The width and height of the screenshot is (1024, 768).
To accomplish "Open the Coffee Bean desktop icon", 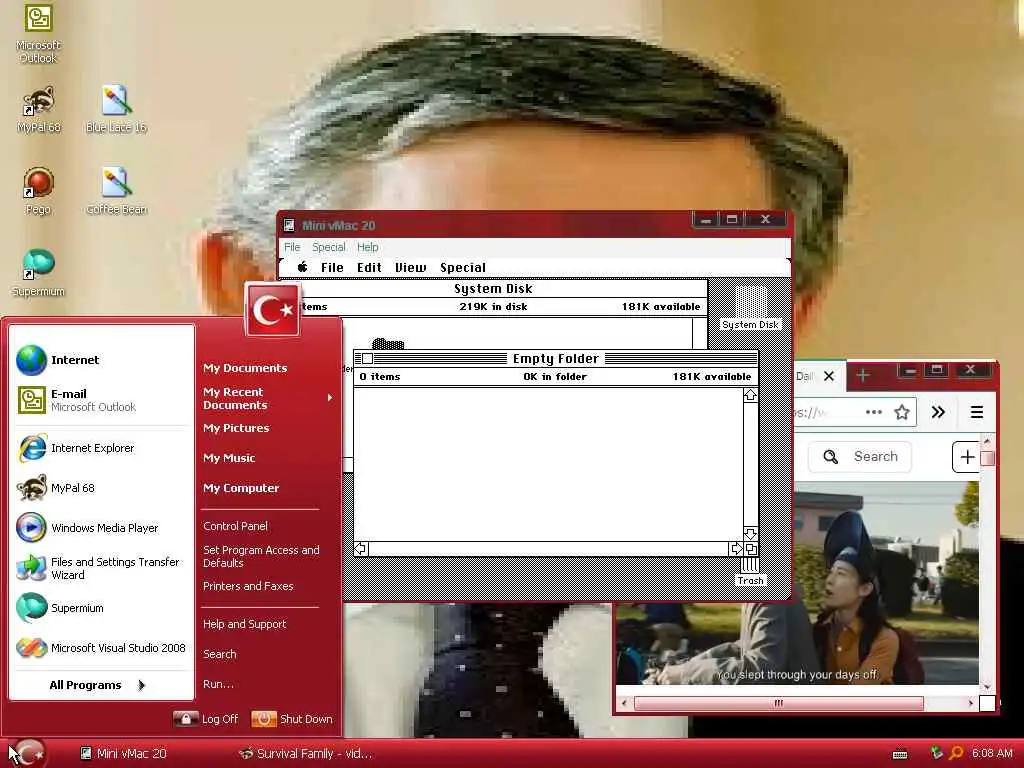I will point(116,191).
